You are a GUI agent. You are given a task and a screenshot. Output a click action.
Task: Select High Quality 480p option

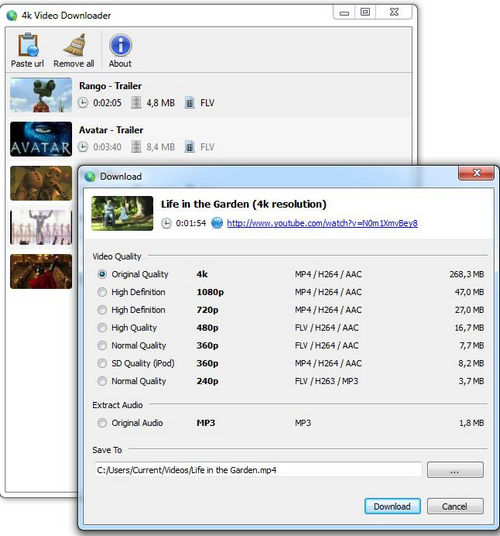pos(102,327)
